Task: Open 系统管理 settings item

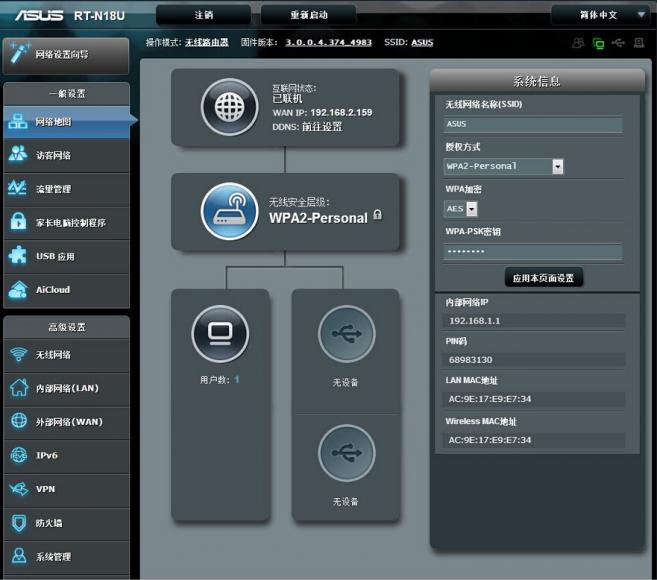Action: coord(66,557)
